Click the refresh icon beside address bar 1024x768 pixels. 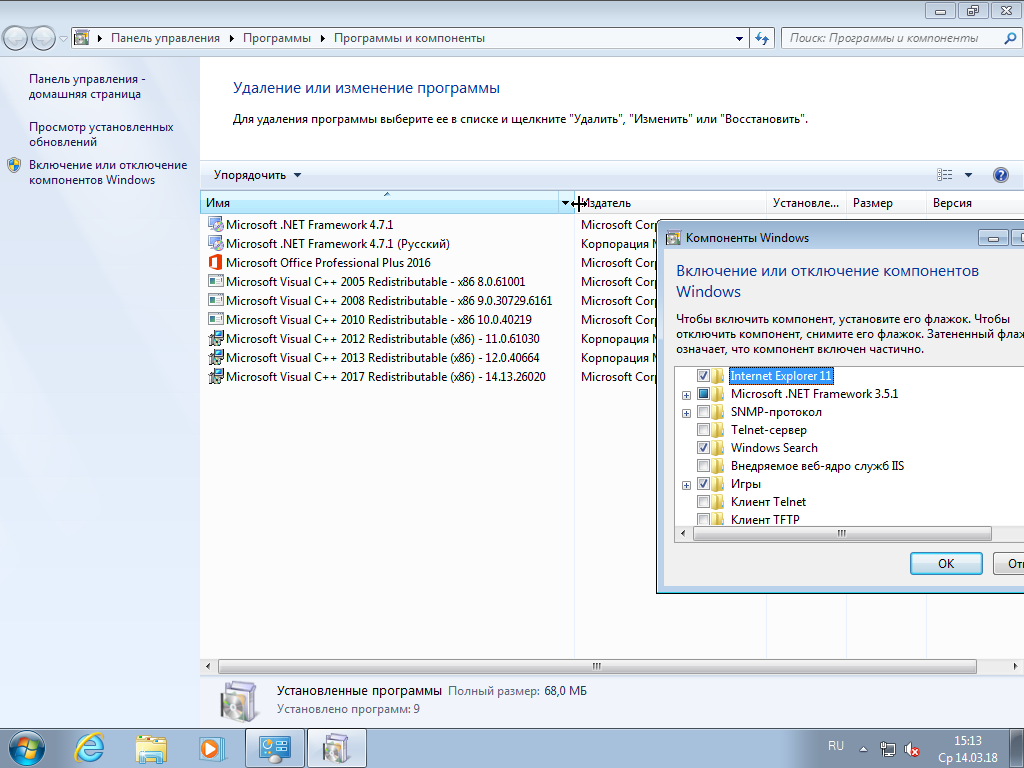[x=761, y=39]
